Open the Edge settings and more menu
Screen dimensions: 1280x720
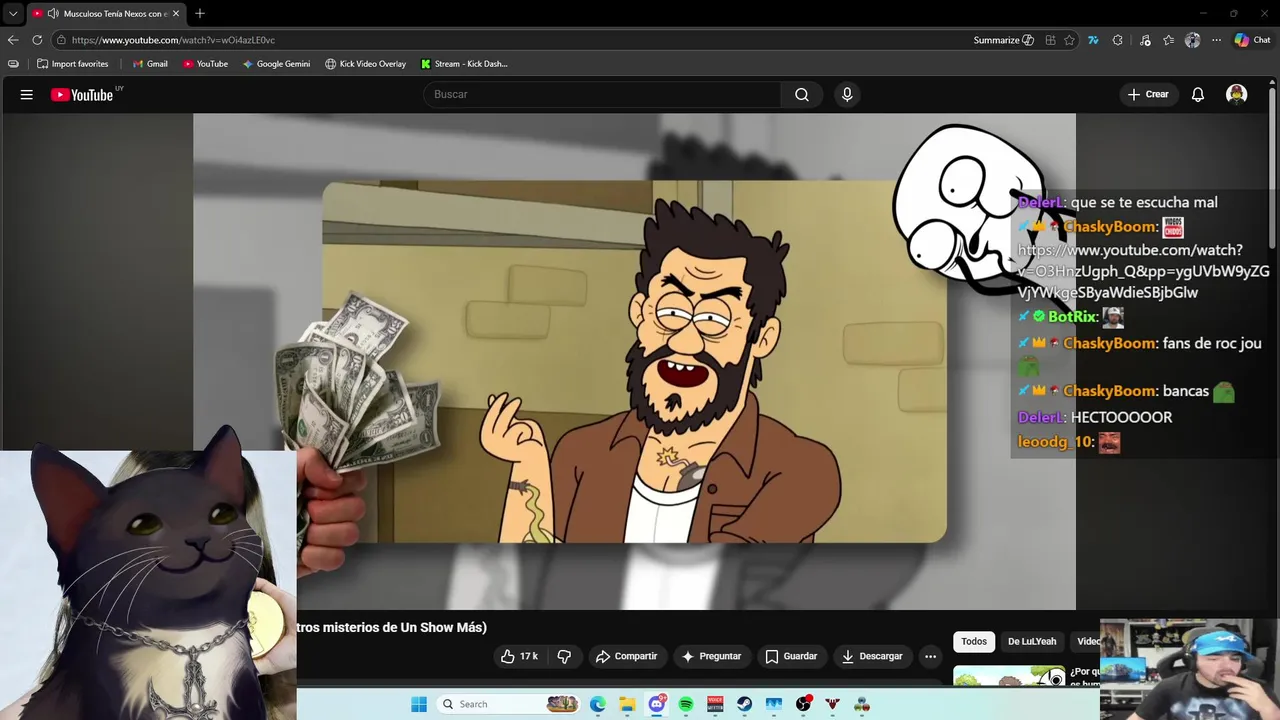1216,40
